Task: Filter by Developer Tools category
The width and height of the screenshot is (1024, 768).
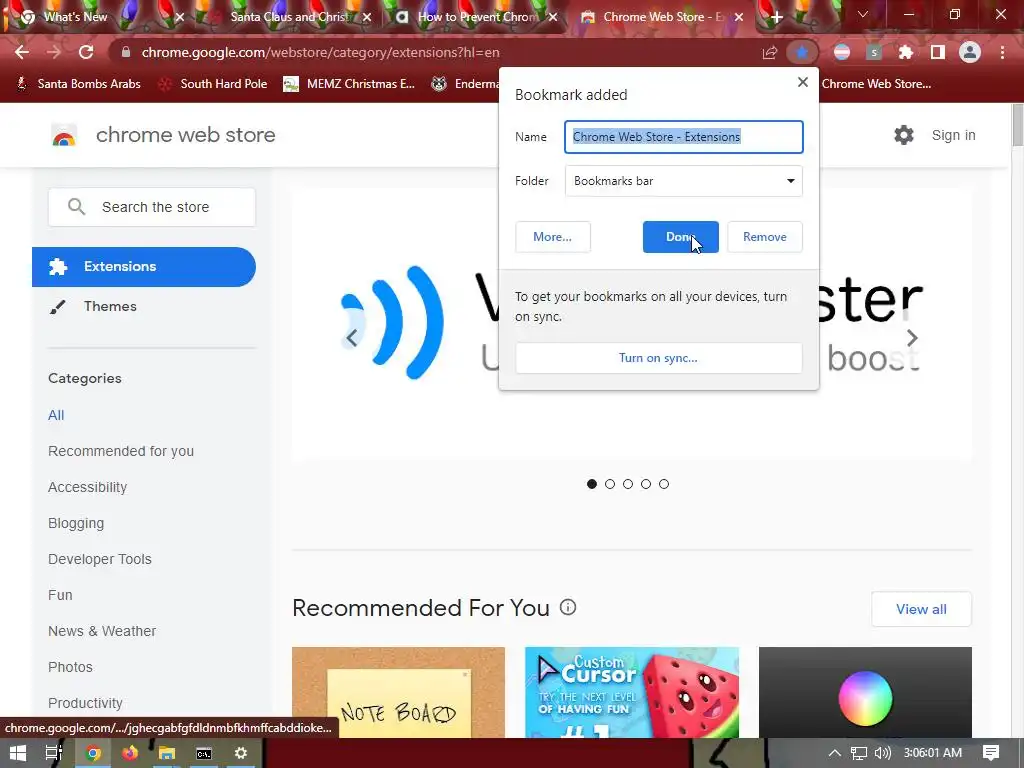Action: click(100, 559)
